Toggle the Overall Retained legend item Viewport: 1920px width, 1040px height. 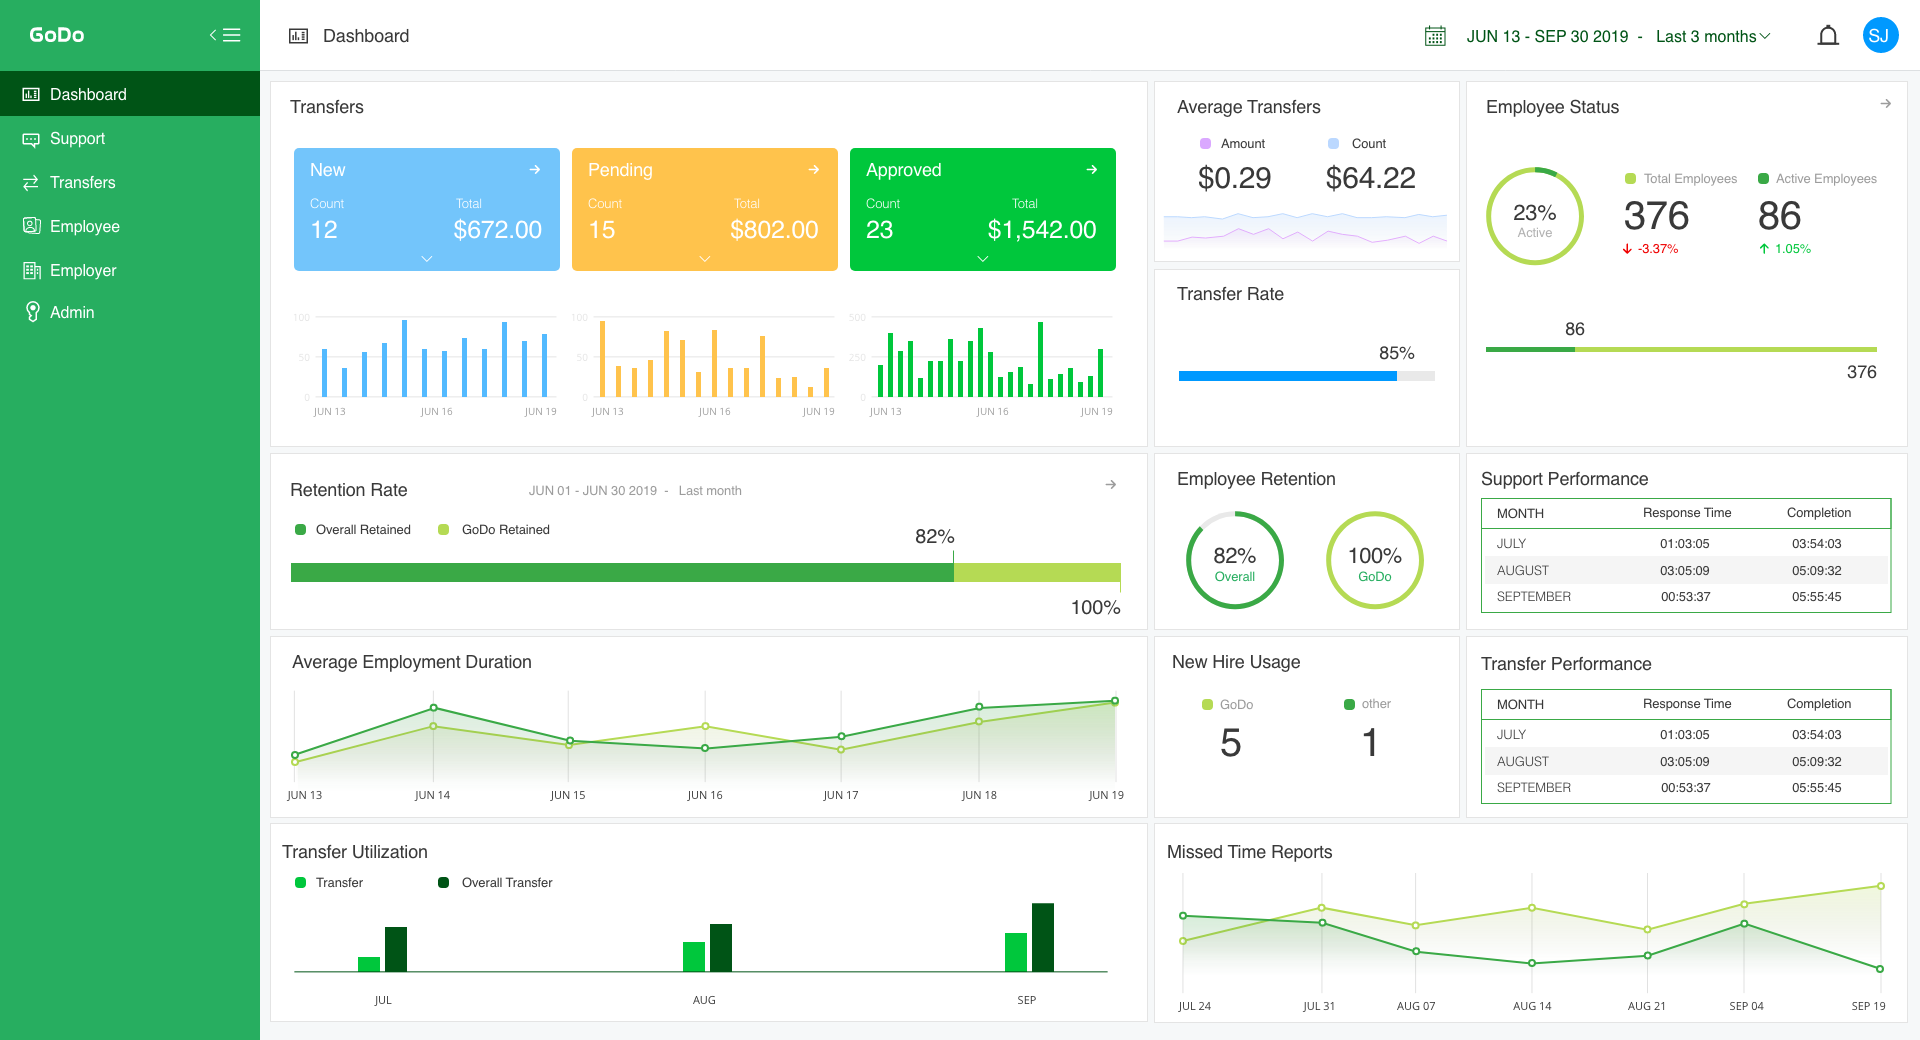click(x=353, y=530)
